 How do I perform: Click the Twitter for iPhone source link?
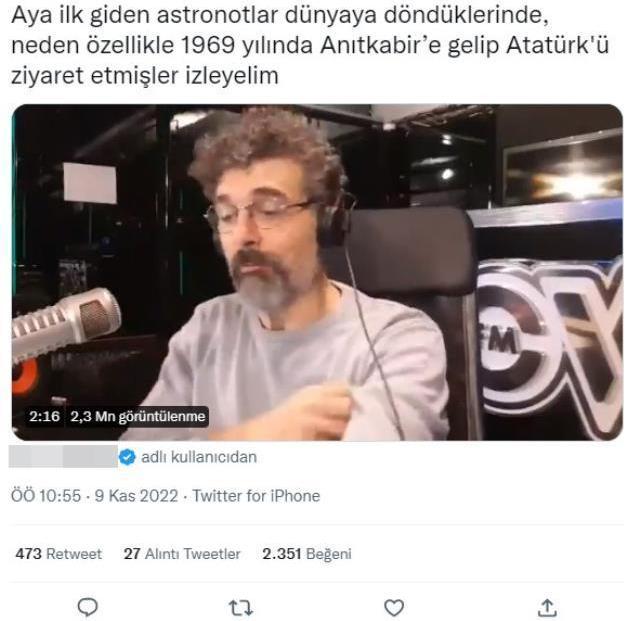tap(256, 496)
